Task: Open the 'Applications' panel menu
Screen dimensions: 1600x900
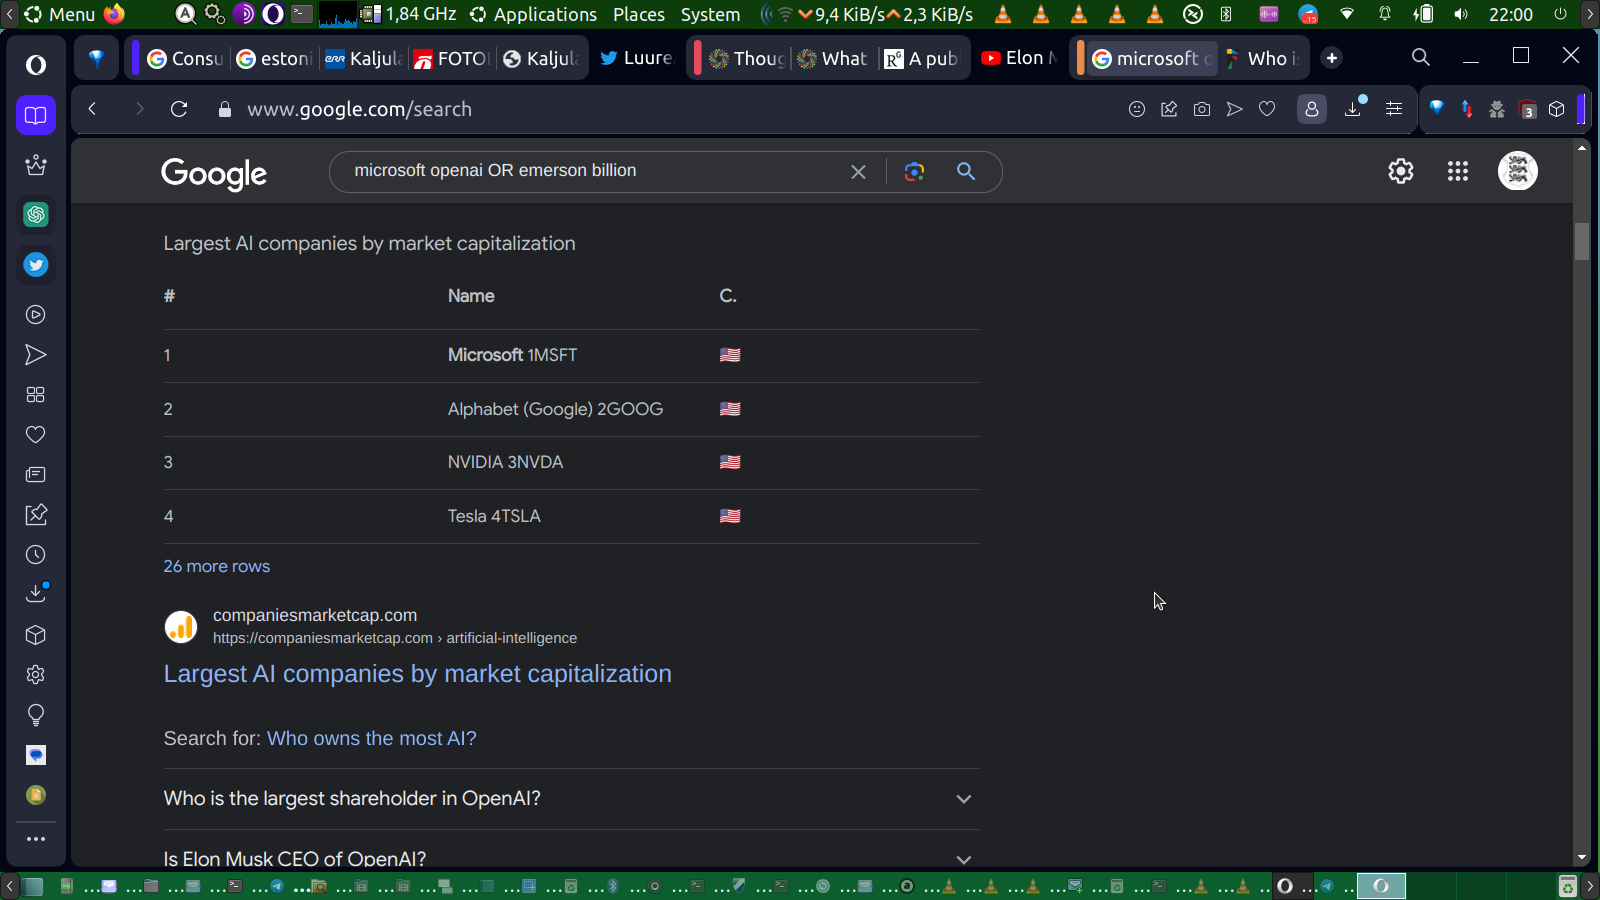Action: (x=534, y=14)
